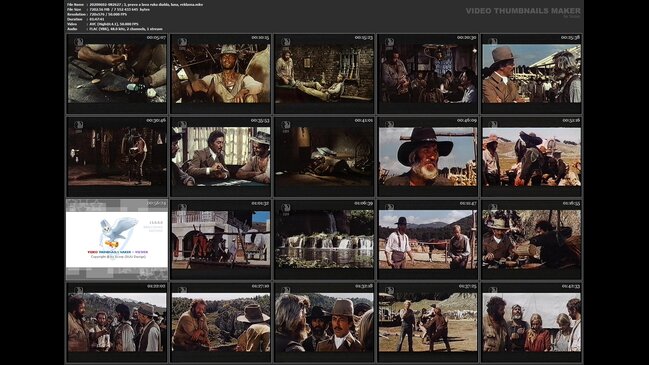Select the 00:30:46 dark interior thumbnail
The image size is (649, 365).
point(117,156)
